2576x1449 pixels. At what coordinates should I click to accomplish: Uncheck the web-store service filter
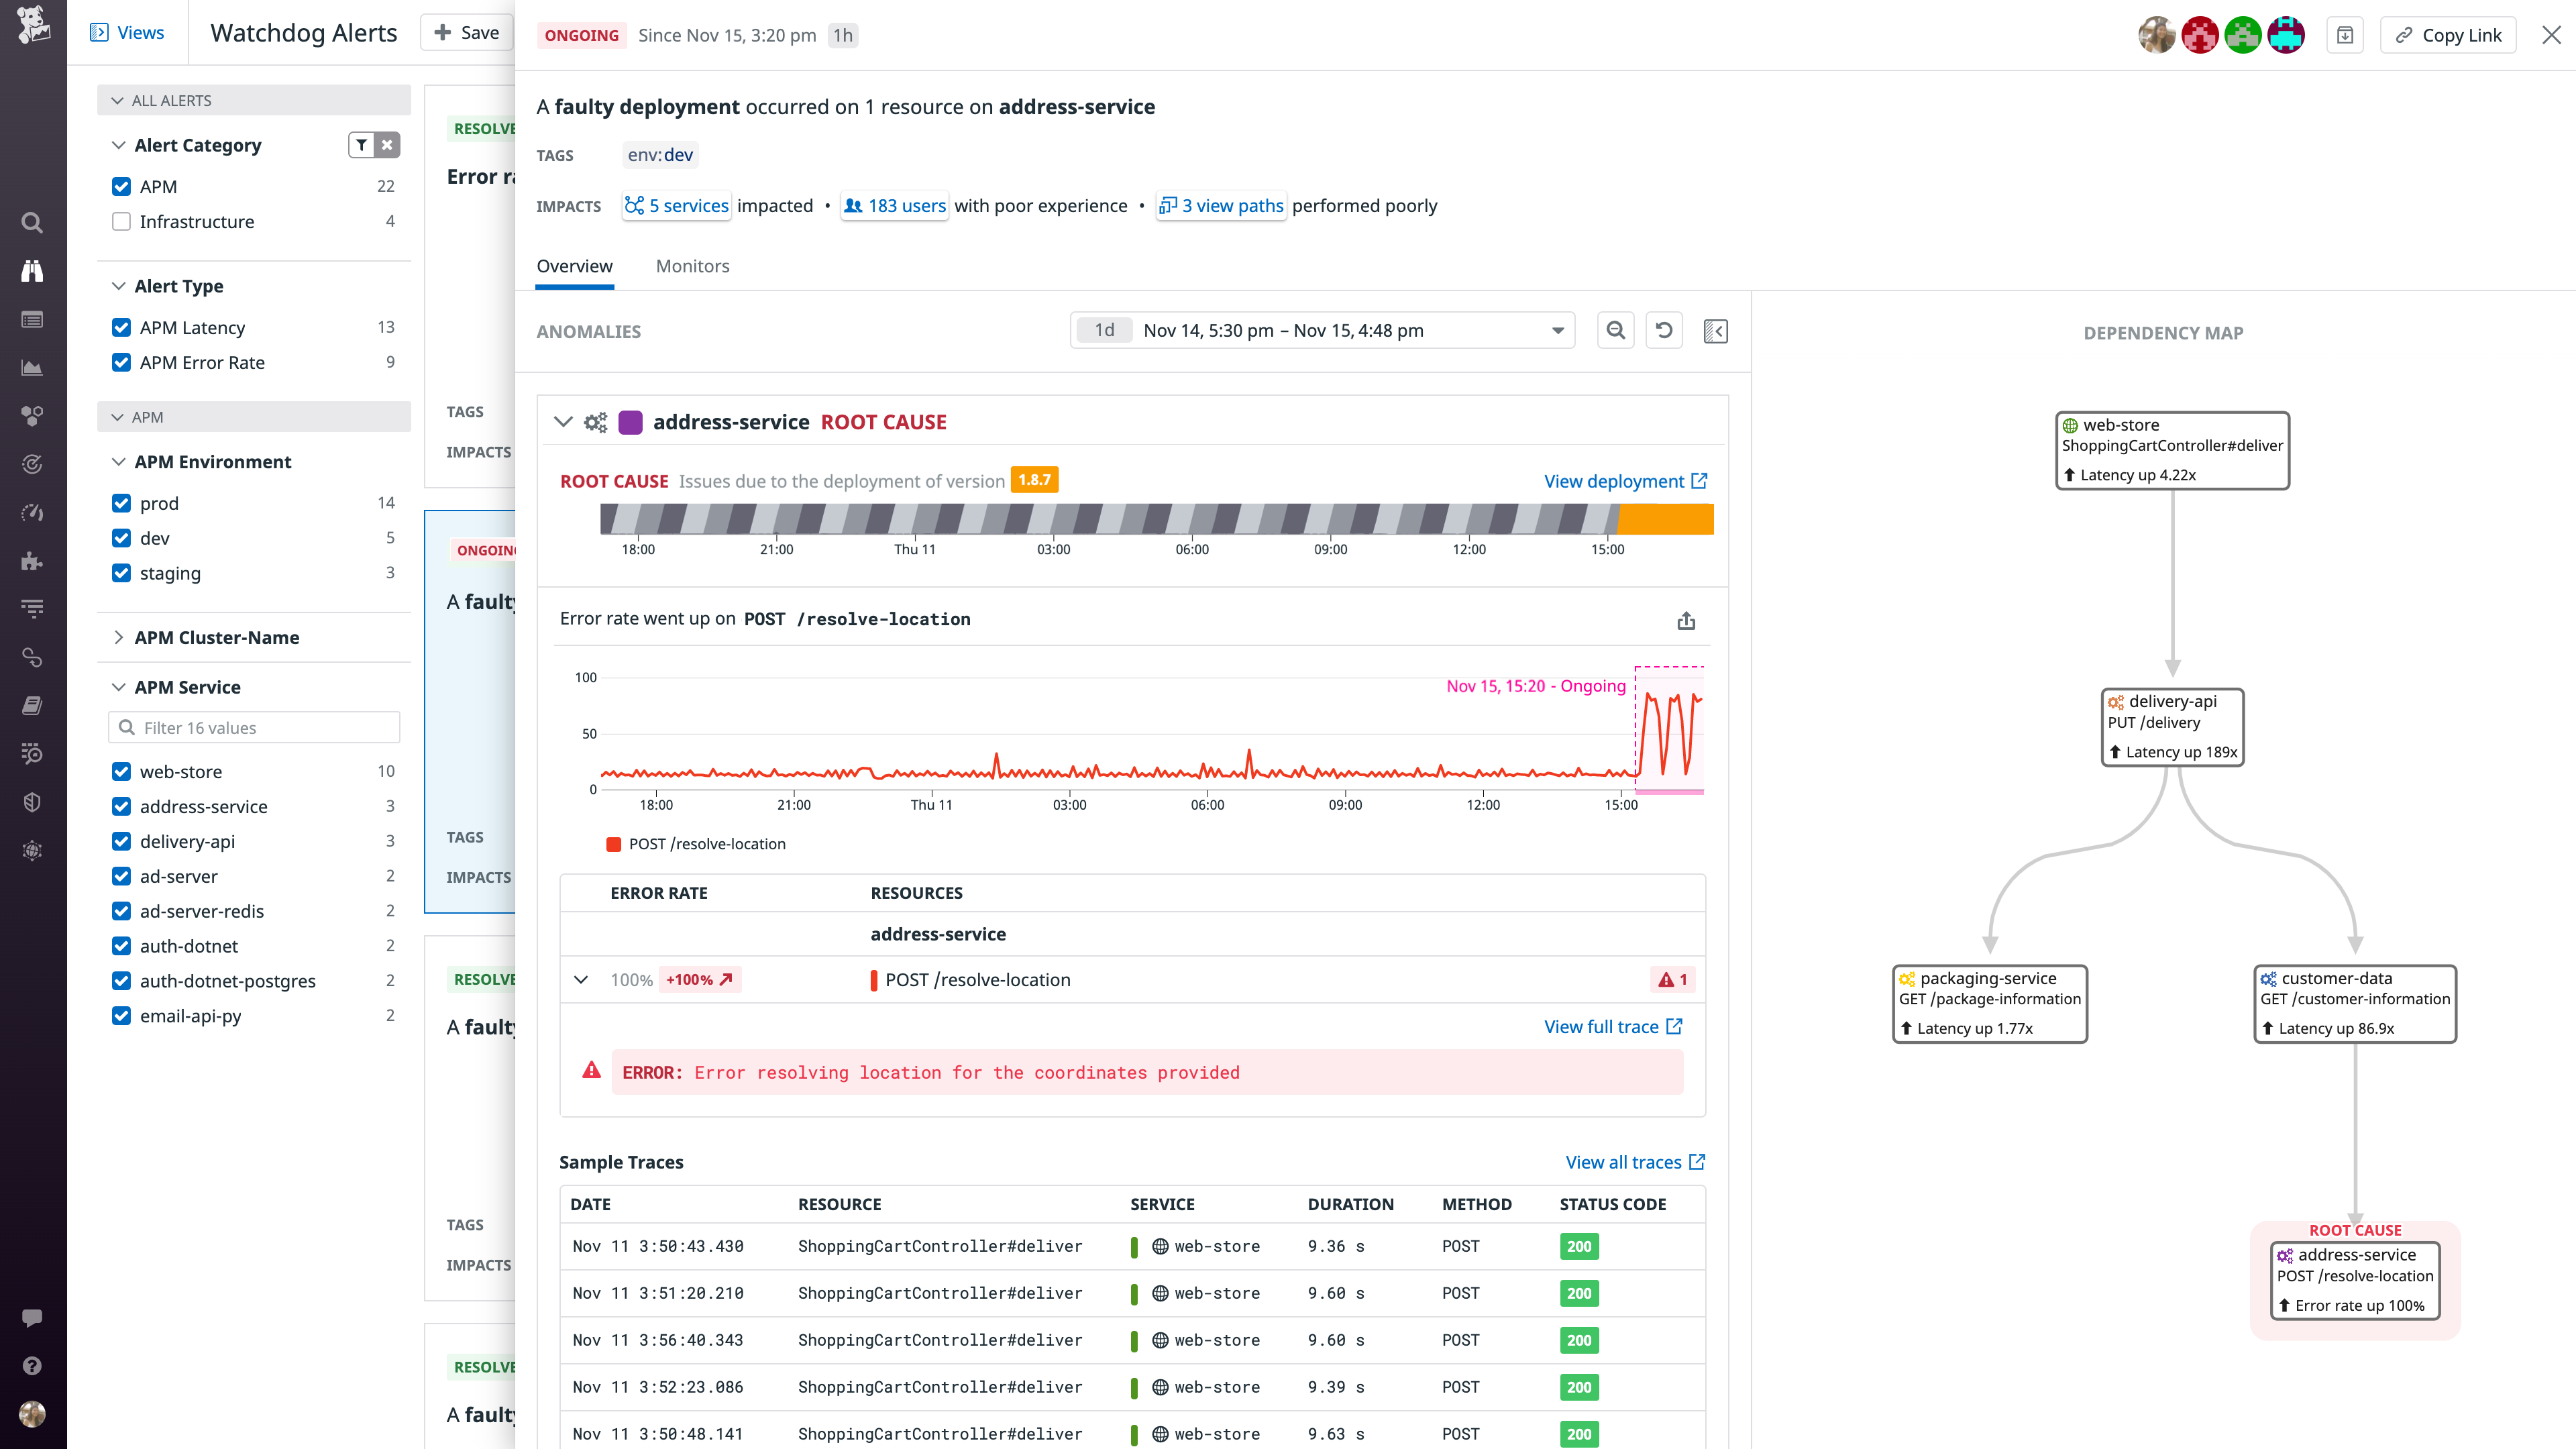pyautogui.click(x=121, y=771)
